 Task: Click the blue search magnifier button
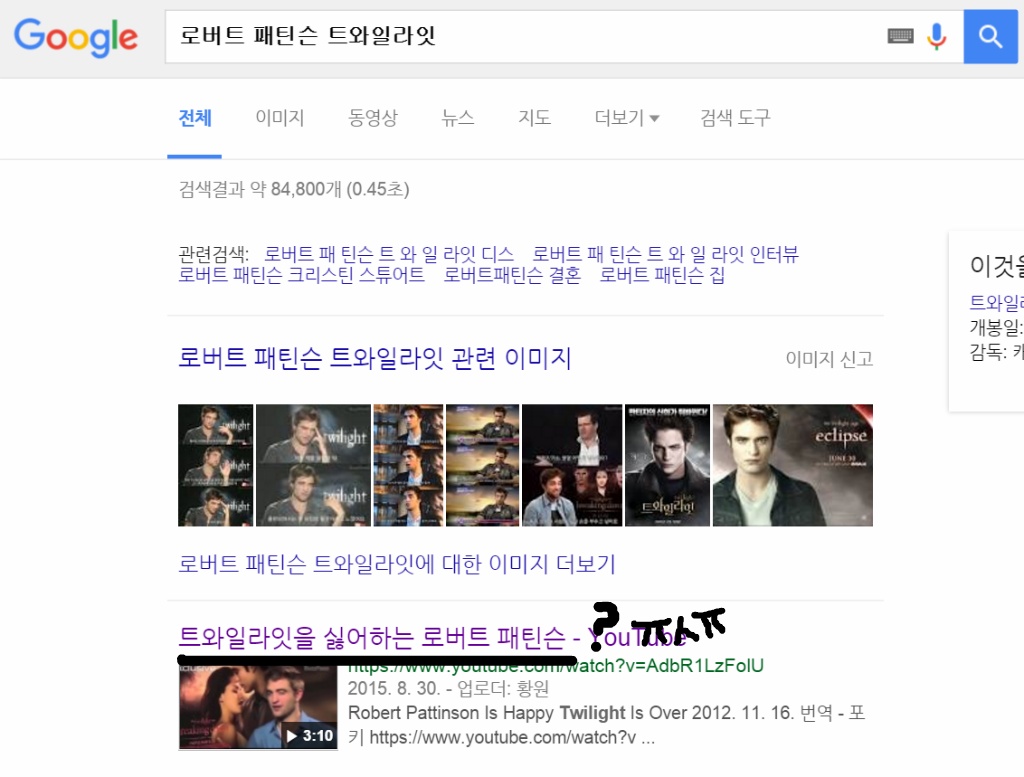(990, 37)
